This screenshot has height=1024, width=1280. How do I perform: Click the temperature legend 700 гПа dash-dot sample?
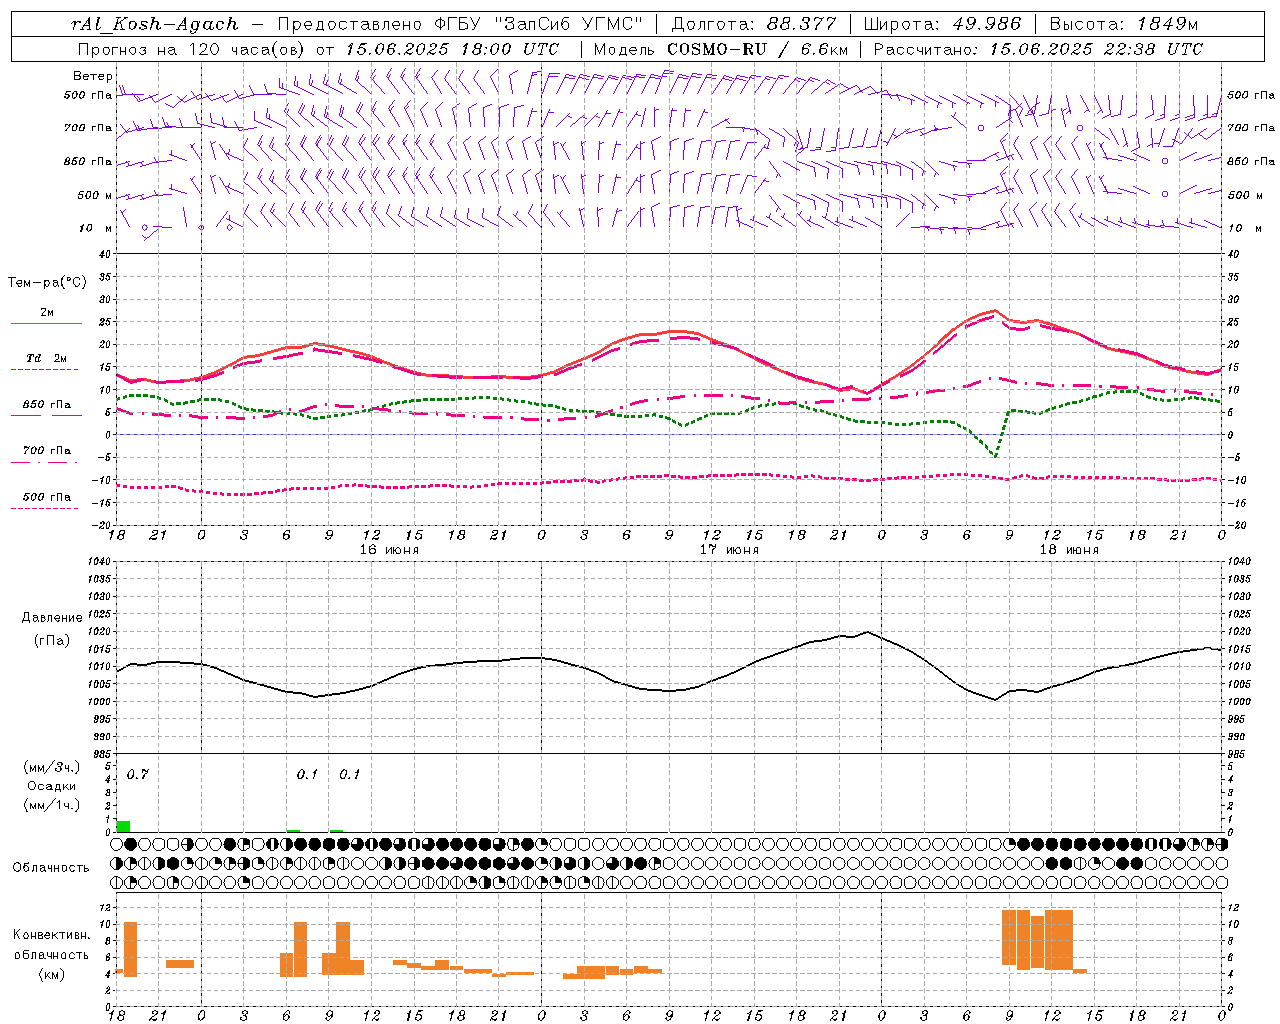tap(46, 462)
